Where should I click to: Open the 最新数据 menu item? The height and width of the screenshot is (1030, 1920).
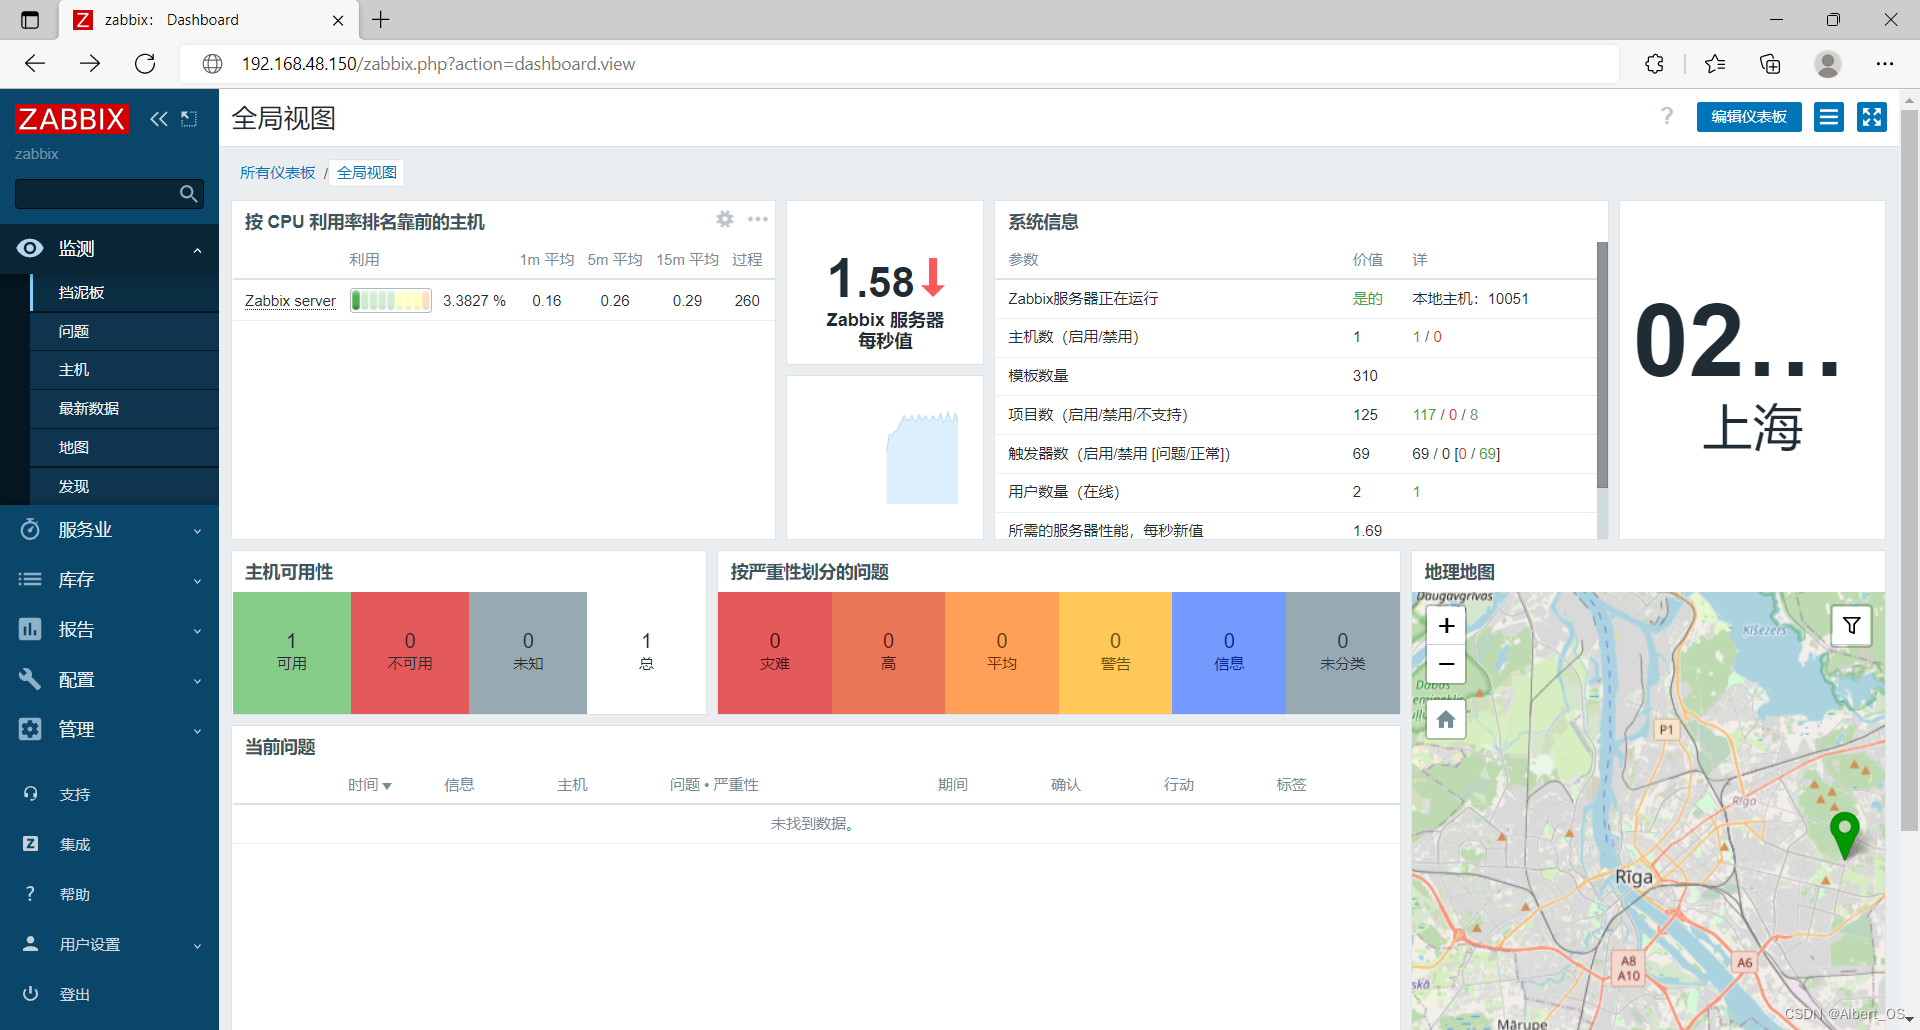pyautogui.click(x=124, y=408)
